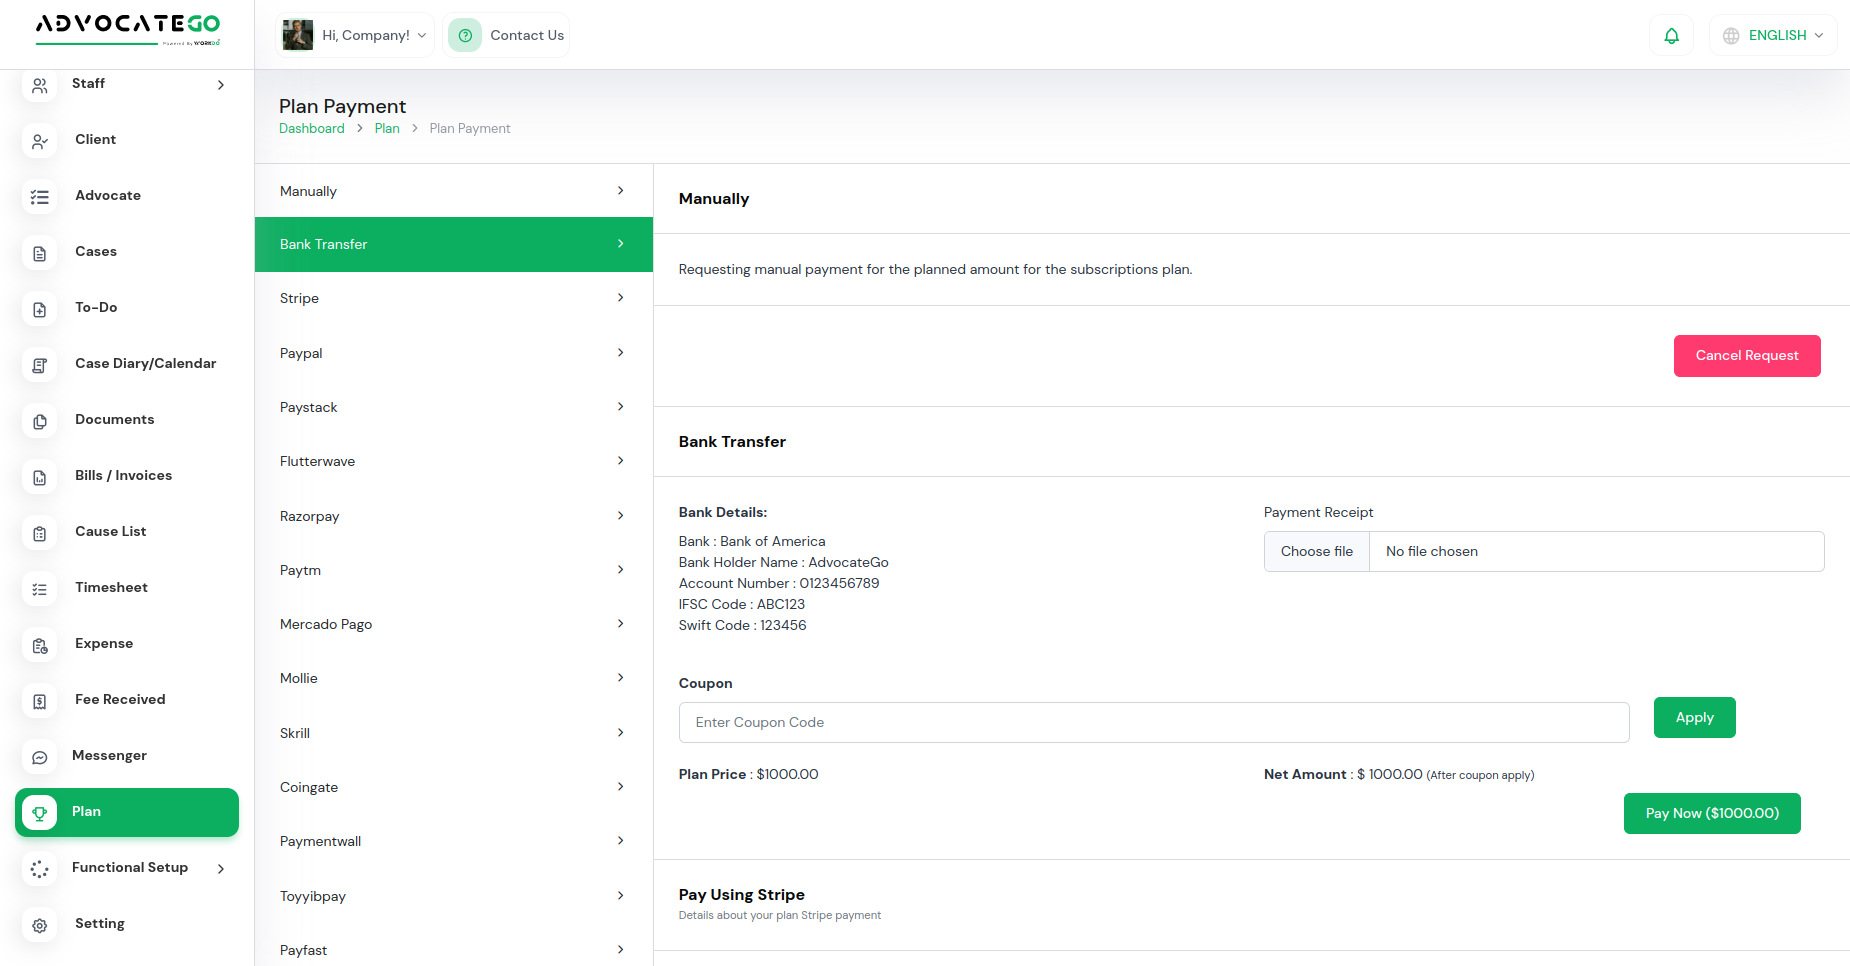Click the notification bell icon
The width and height of the screenshot is (1850, 966).
[x=1671, y=35]
